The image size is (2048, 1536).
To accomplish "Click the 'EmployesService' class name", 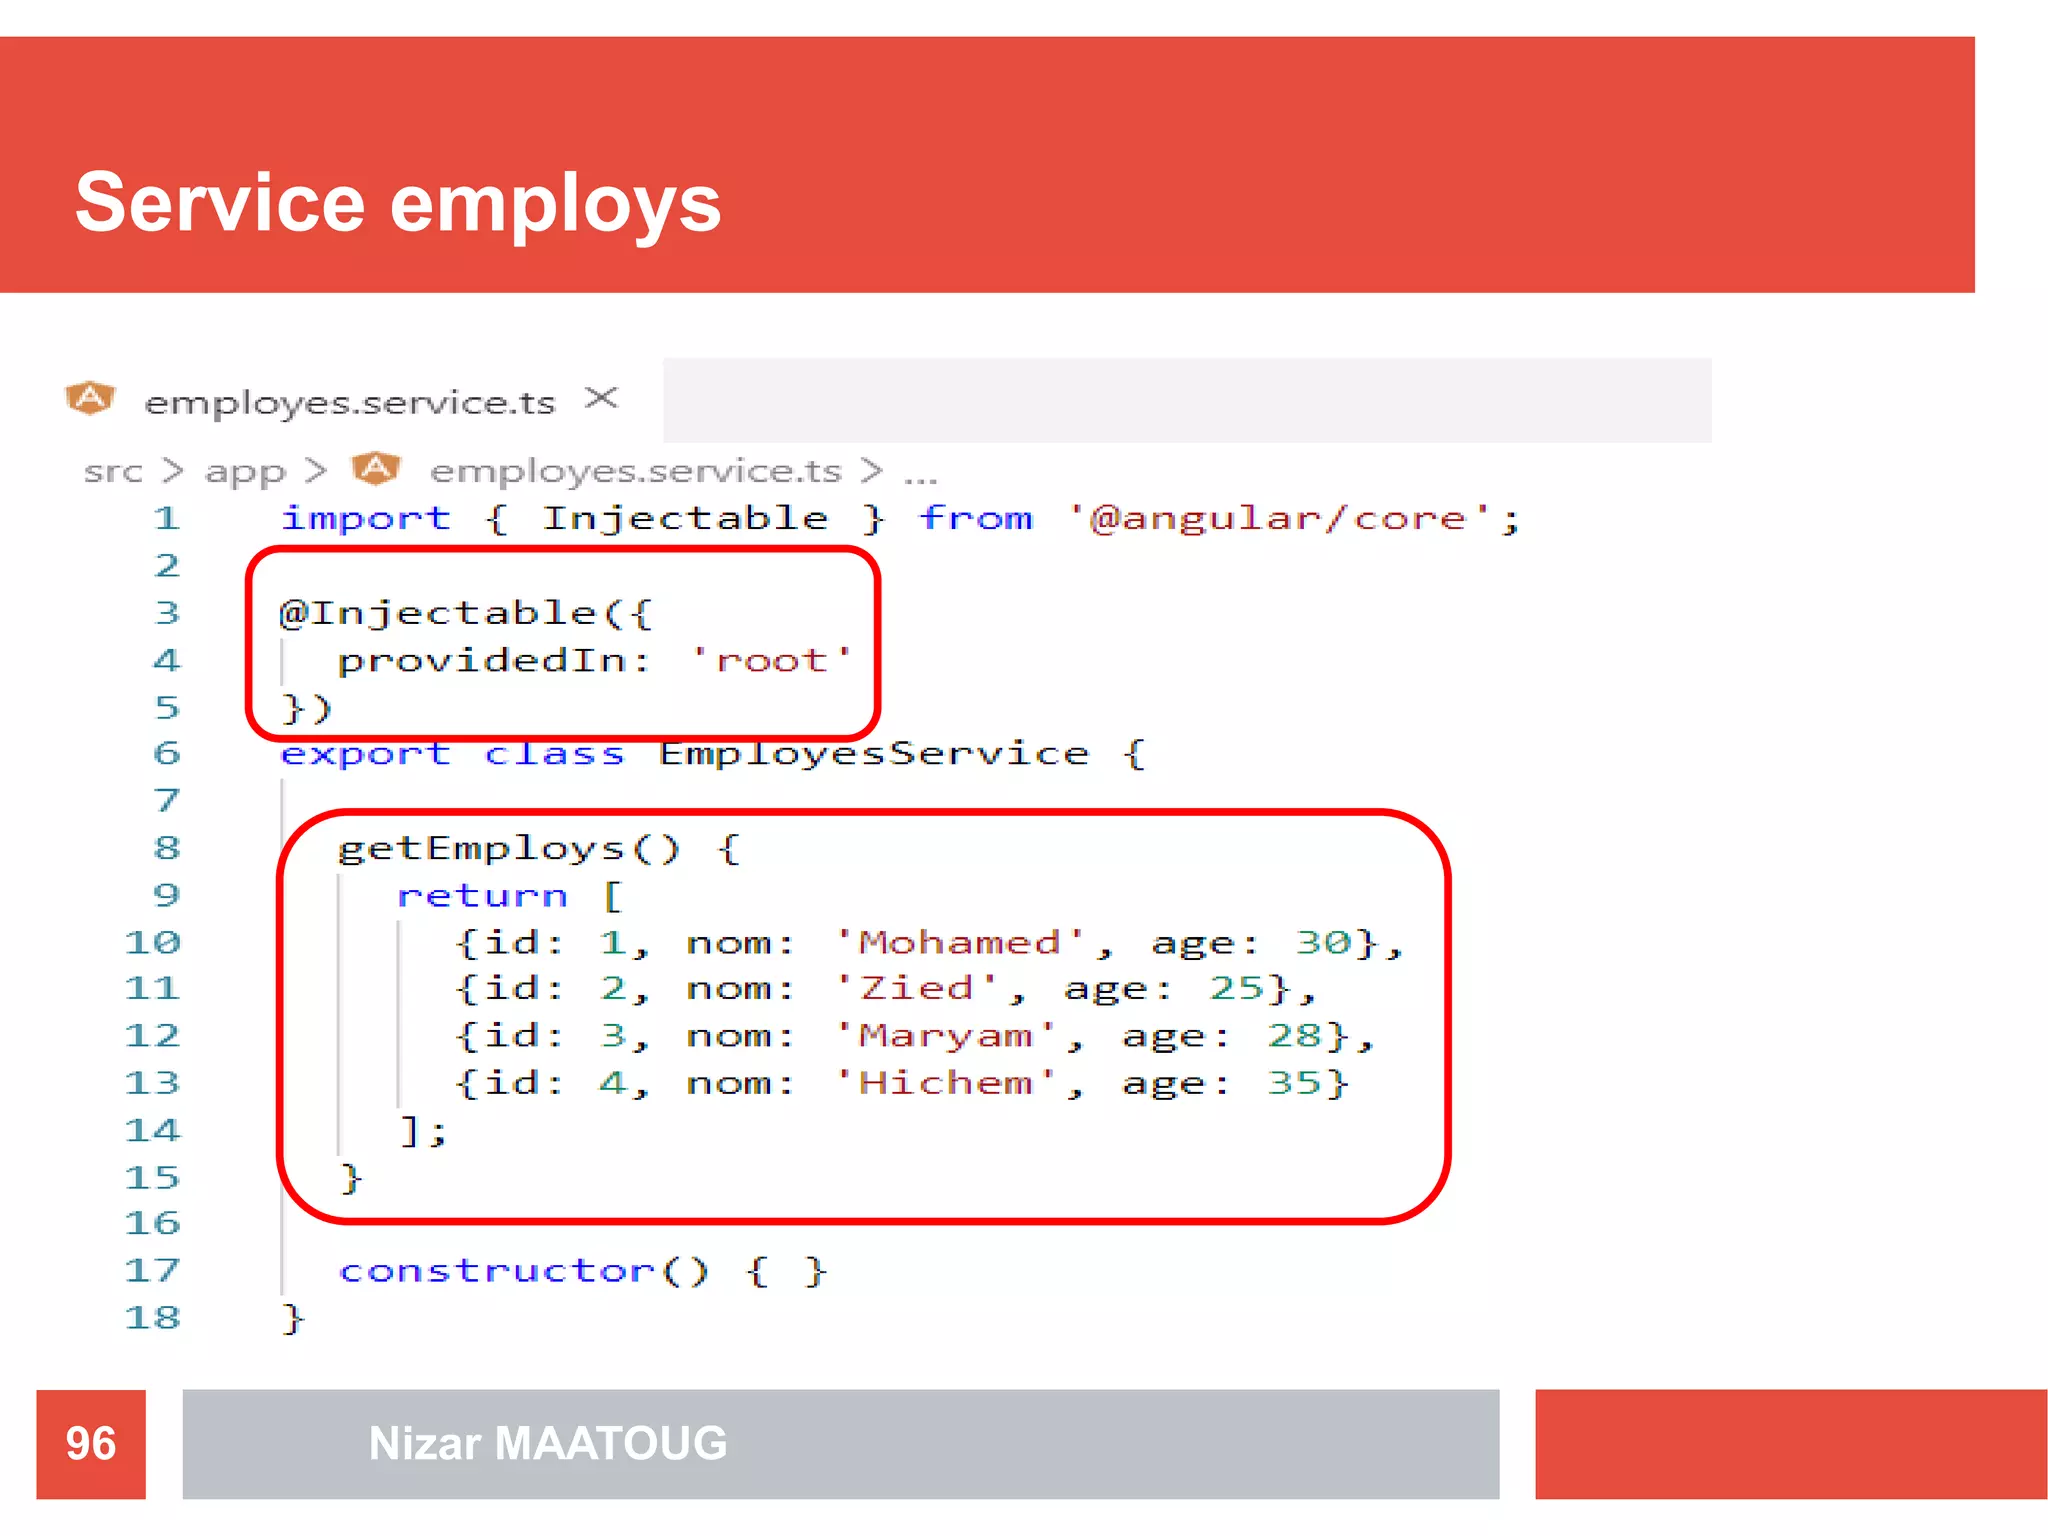I will pyautogui.click(x=874, y=754).
